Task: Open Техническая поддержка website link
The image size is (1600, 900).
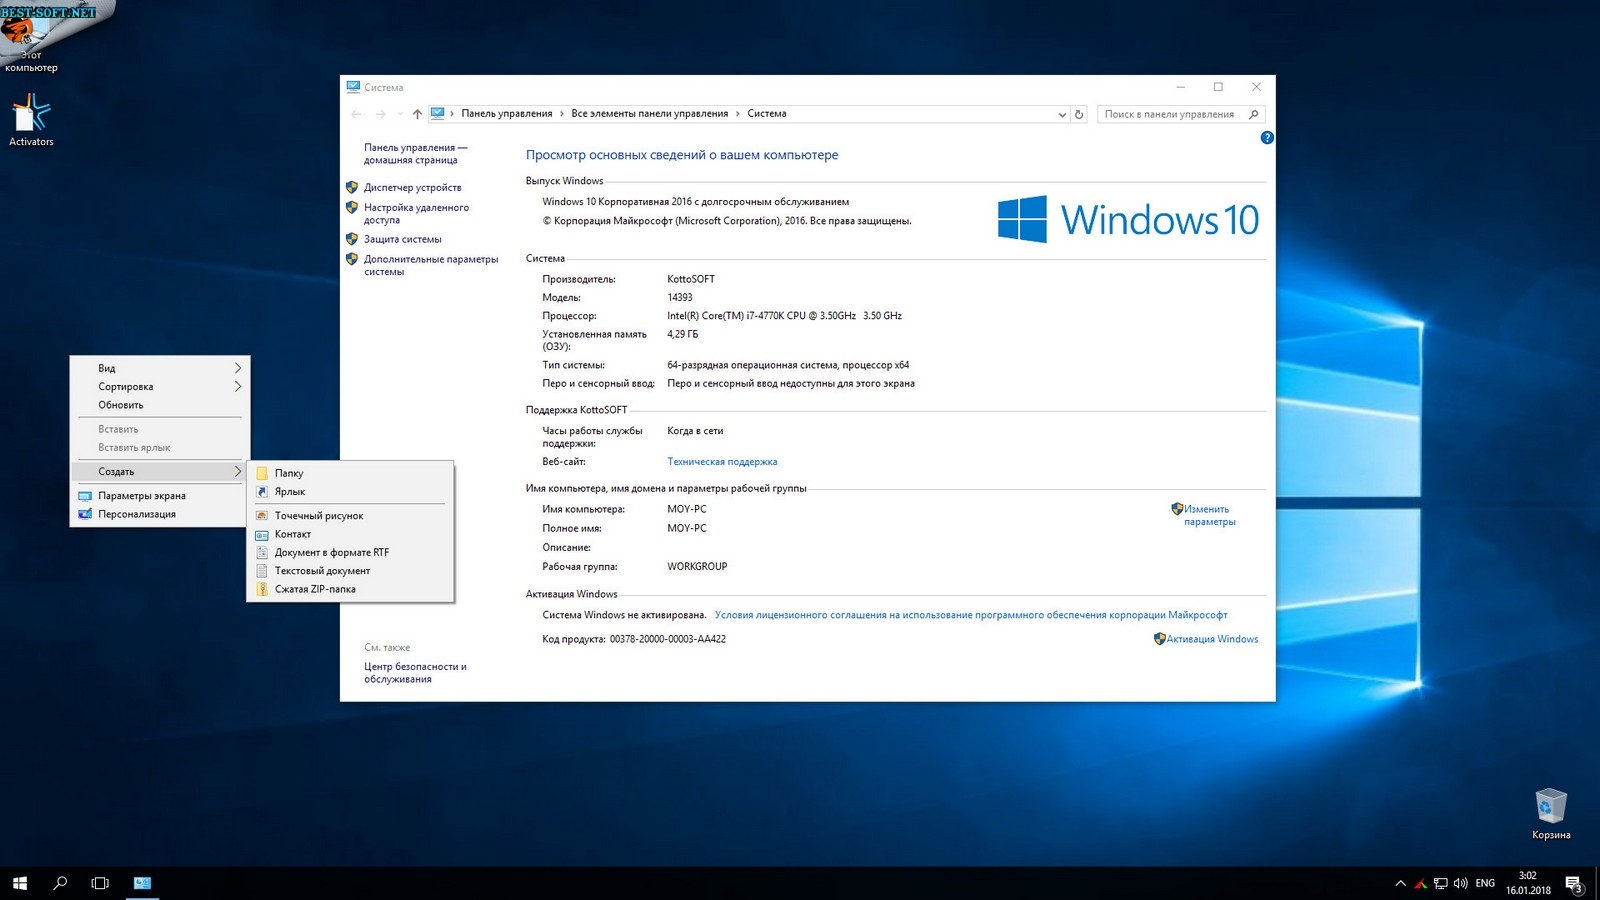Action: click(x=722, y=462)
